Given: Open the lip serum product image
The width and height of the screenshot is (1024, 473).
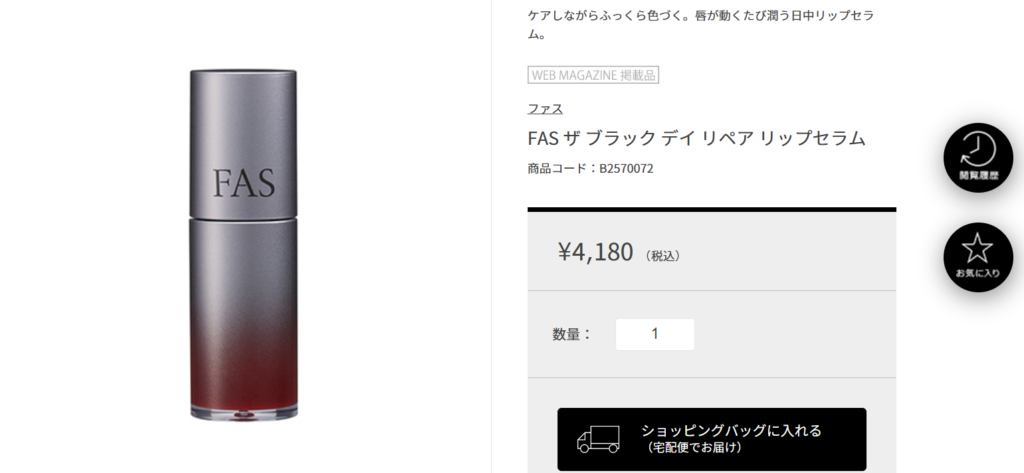Looking at the screenshot, I should 244,244.
